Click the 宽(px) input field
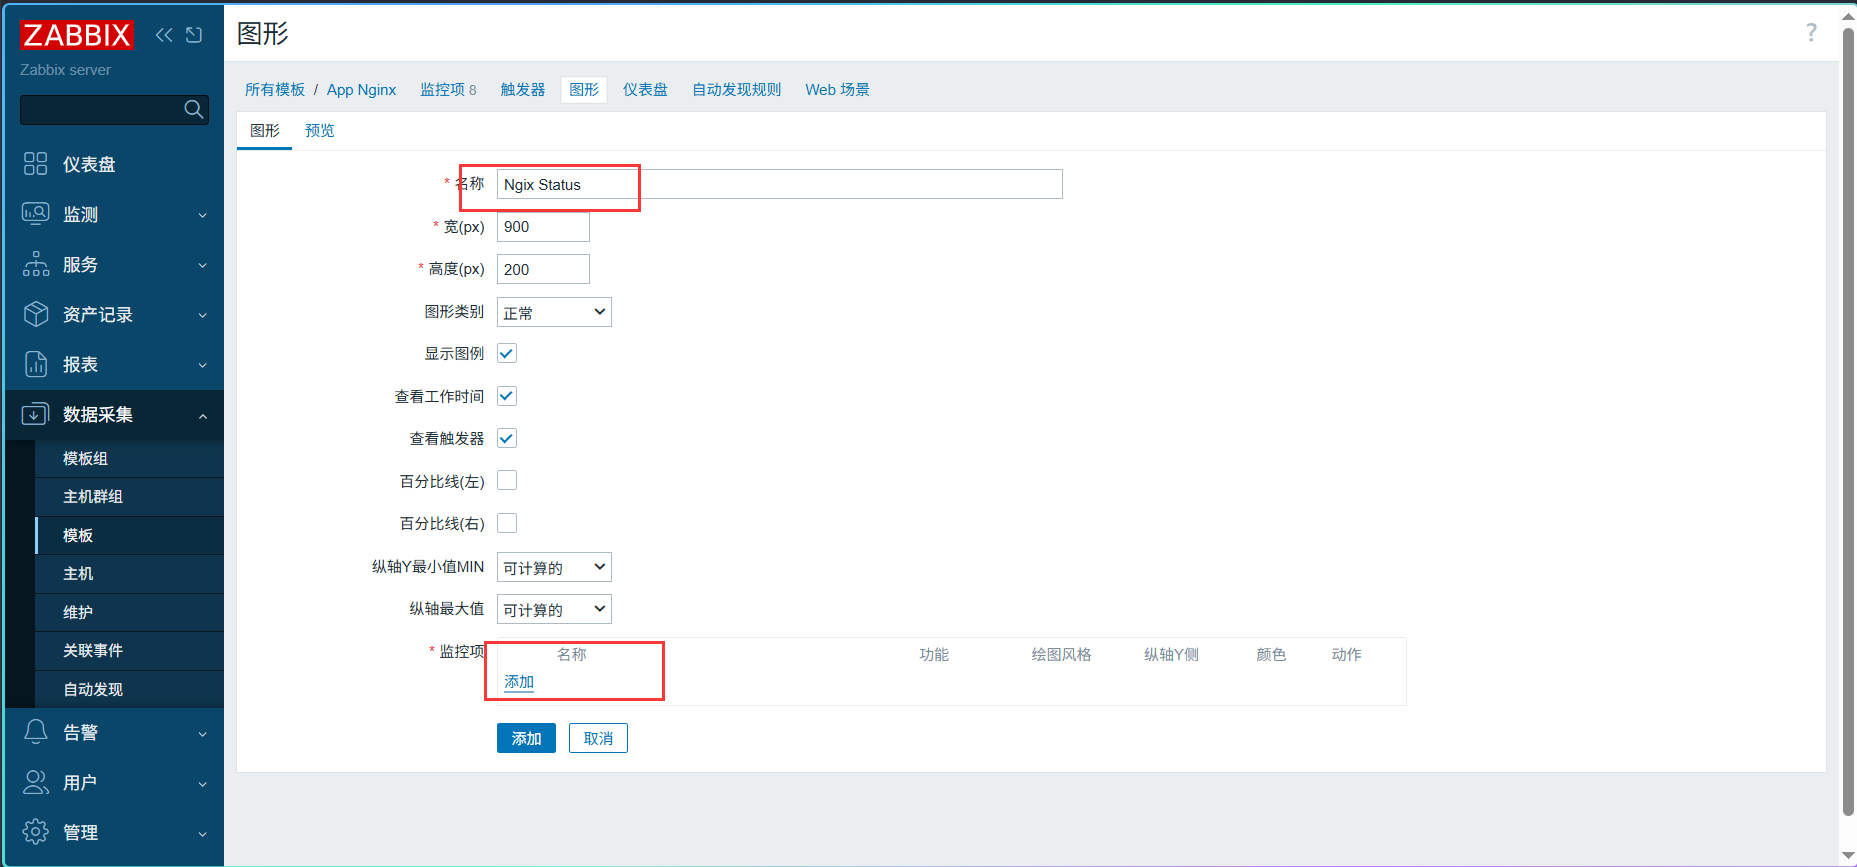This screenshot has height=867, width=1857. [x=543, y=227]
